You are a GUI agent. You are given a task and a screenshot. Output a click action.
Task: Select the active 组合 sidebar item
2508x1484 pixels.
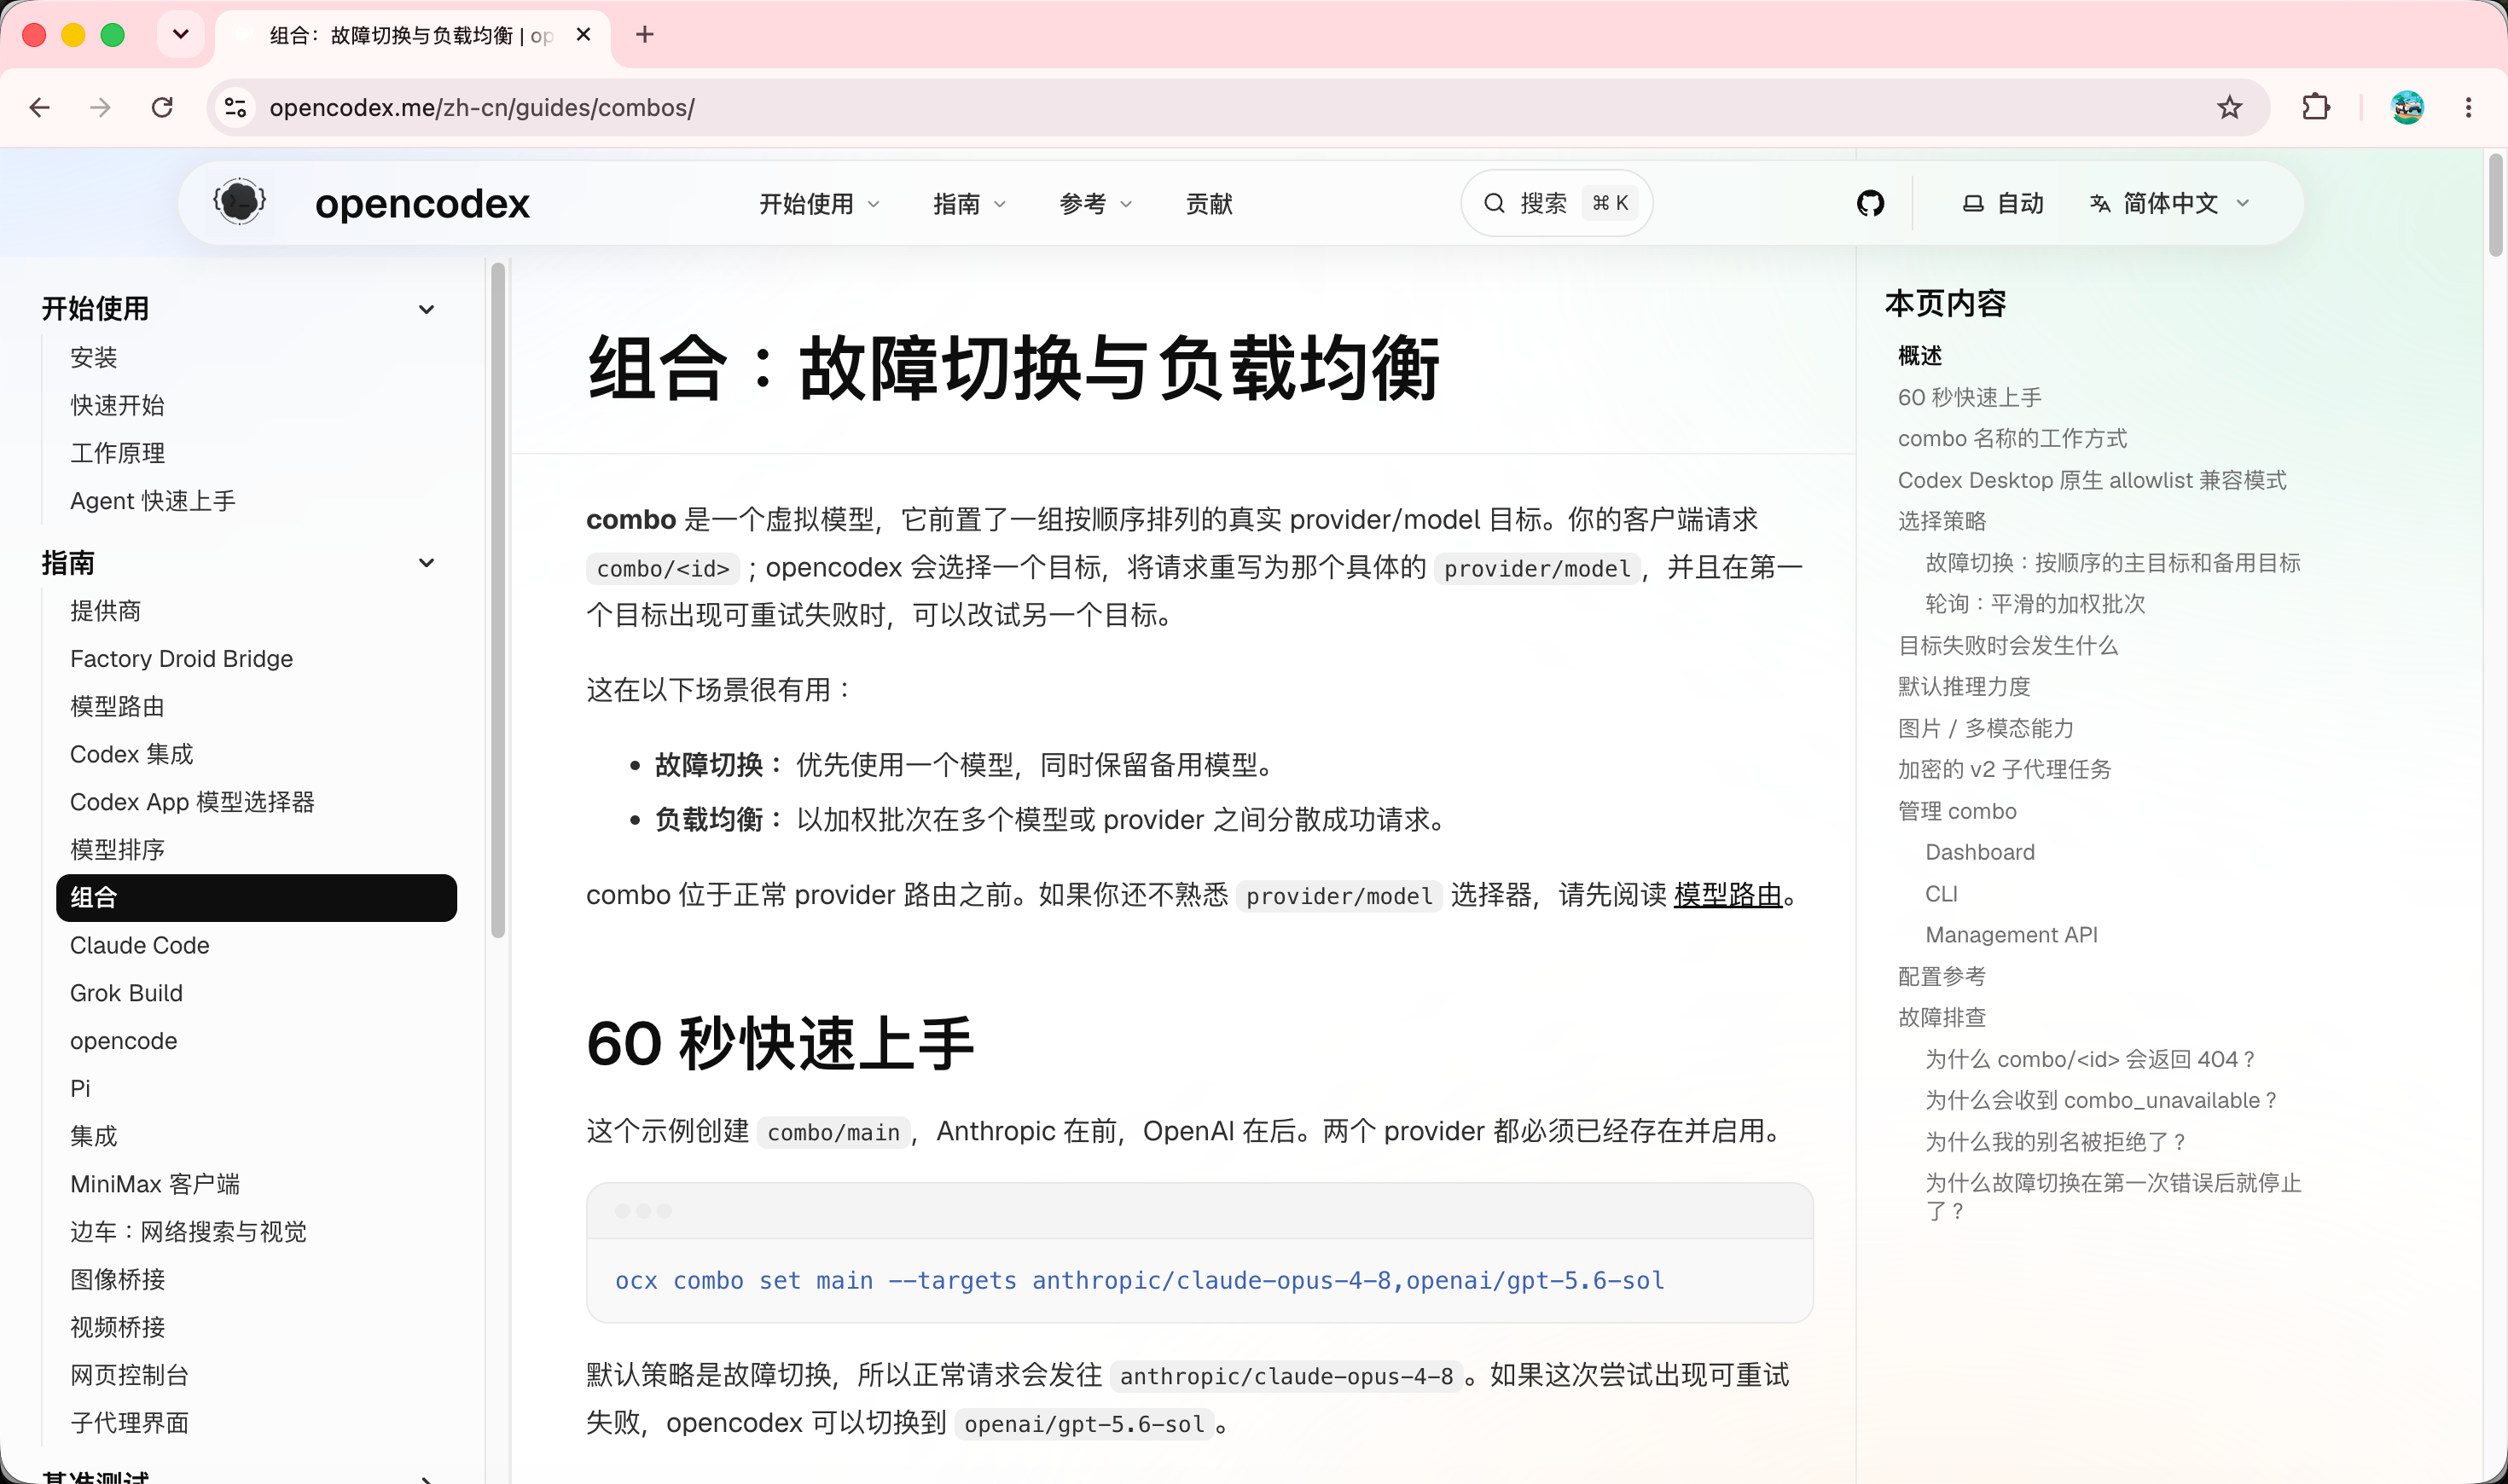pos(256,898)
